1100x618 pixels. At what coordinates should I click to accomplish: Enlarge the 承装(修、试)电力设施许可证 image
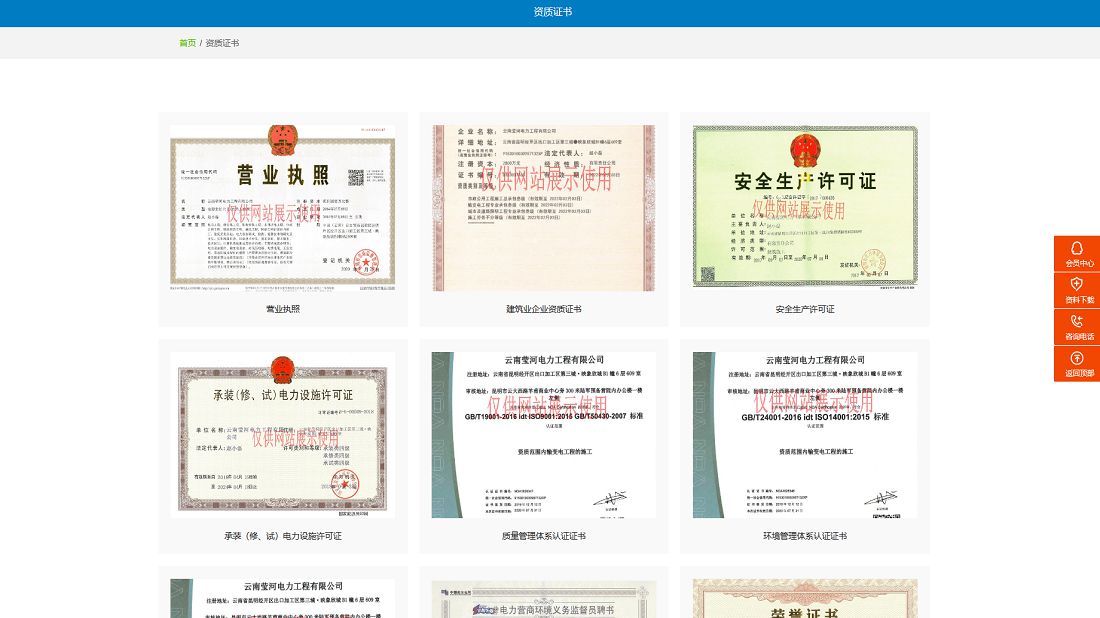point(283,435)
